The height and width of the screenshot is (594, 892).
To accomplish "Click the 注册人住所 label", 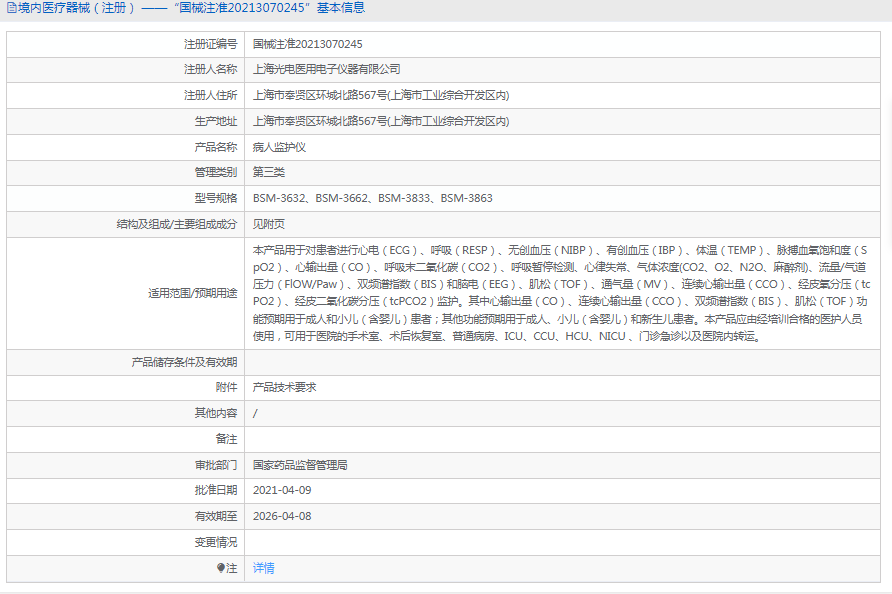I will pyautogui.click(x=210, y=95).
